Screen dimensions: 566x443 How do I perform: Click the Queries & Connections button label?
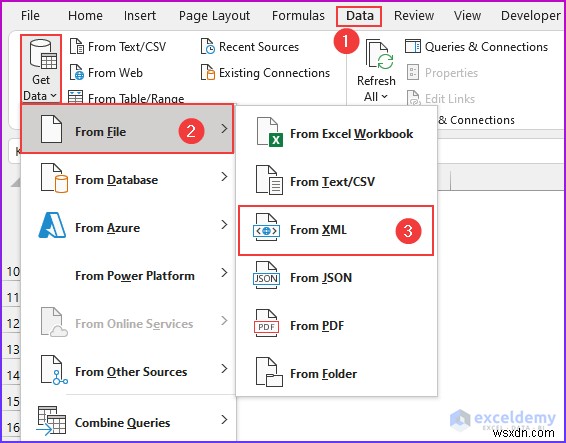point(486,47)
